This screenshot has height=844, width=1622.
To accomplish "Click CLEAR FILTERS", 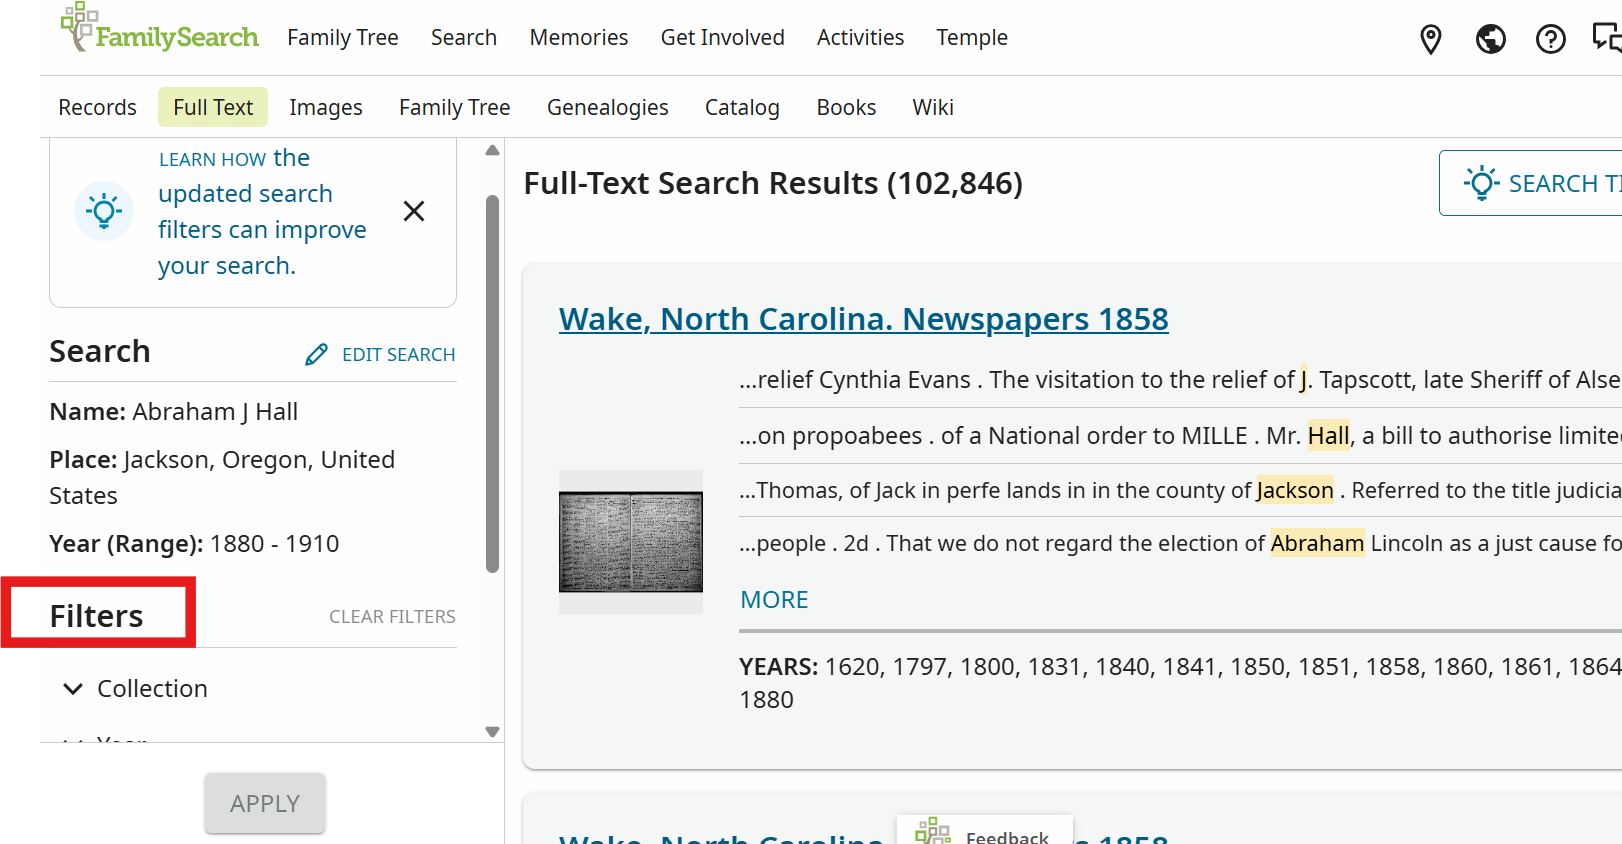I will [392, 617].
